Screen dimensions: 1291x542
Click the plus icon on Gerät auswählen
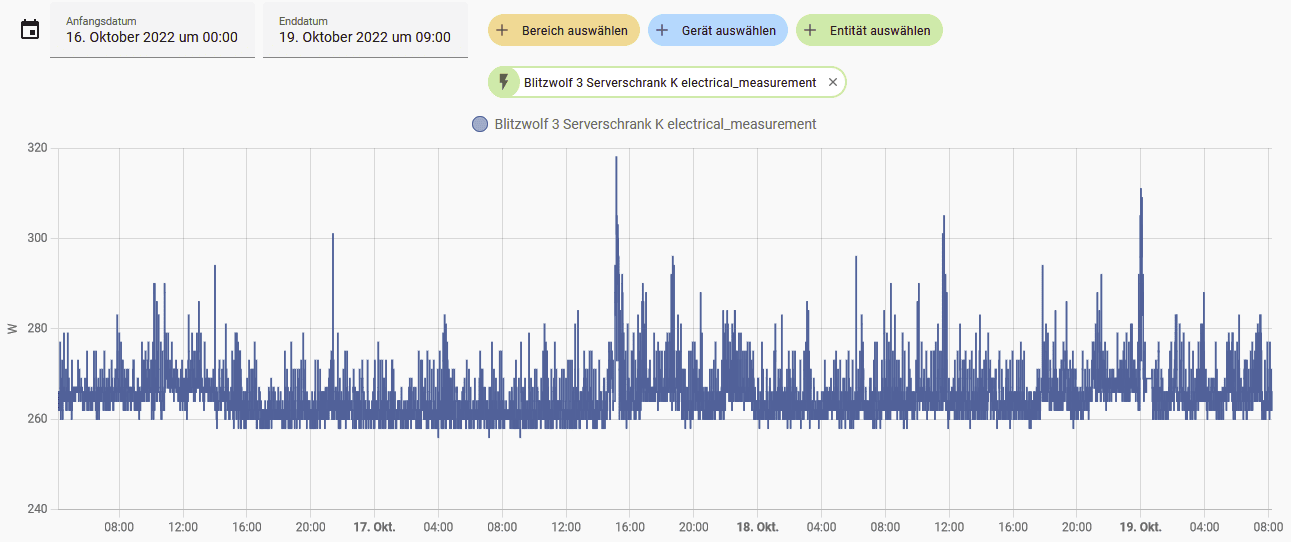click(x=662, y=30)
